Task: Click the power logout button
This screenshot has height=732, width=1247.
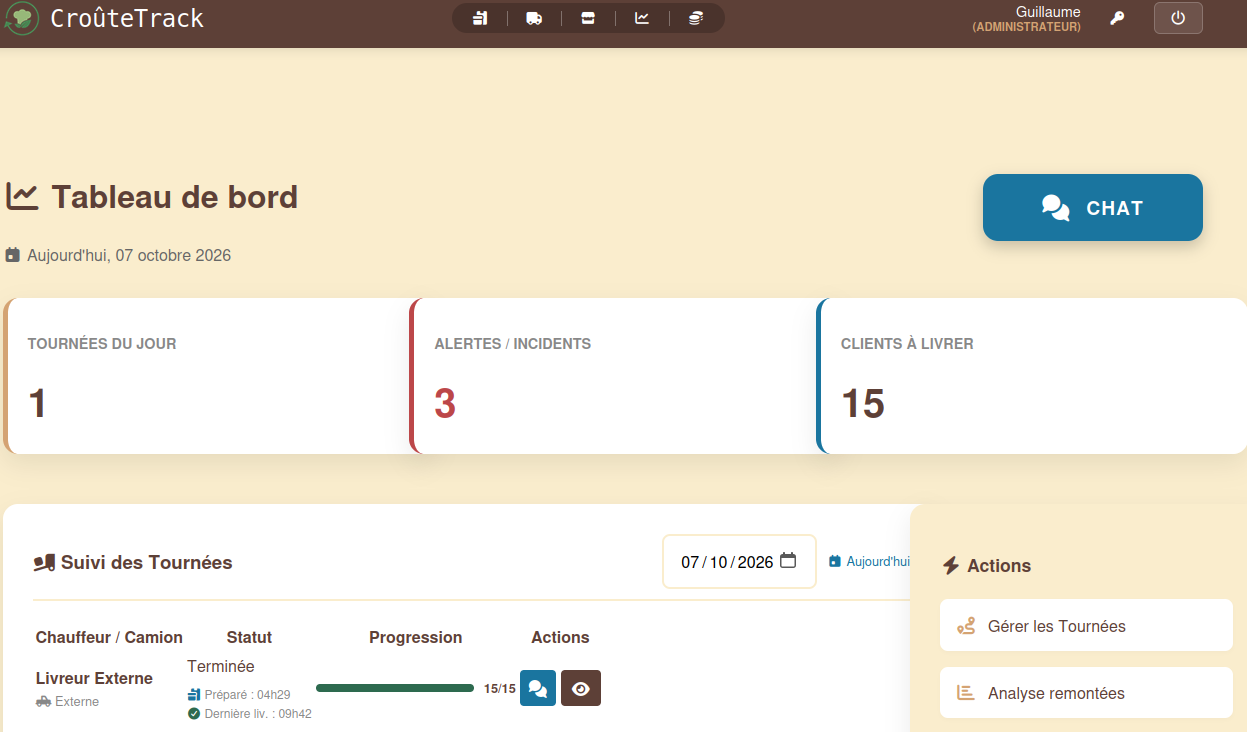Action: click(x=1178, y=18)
